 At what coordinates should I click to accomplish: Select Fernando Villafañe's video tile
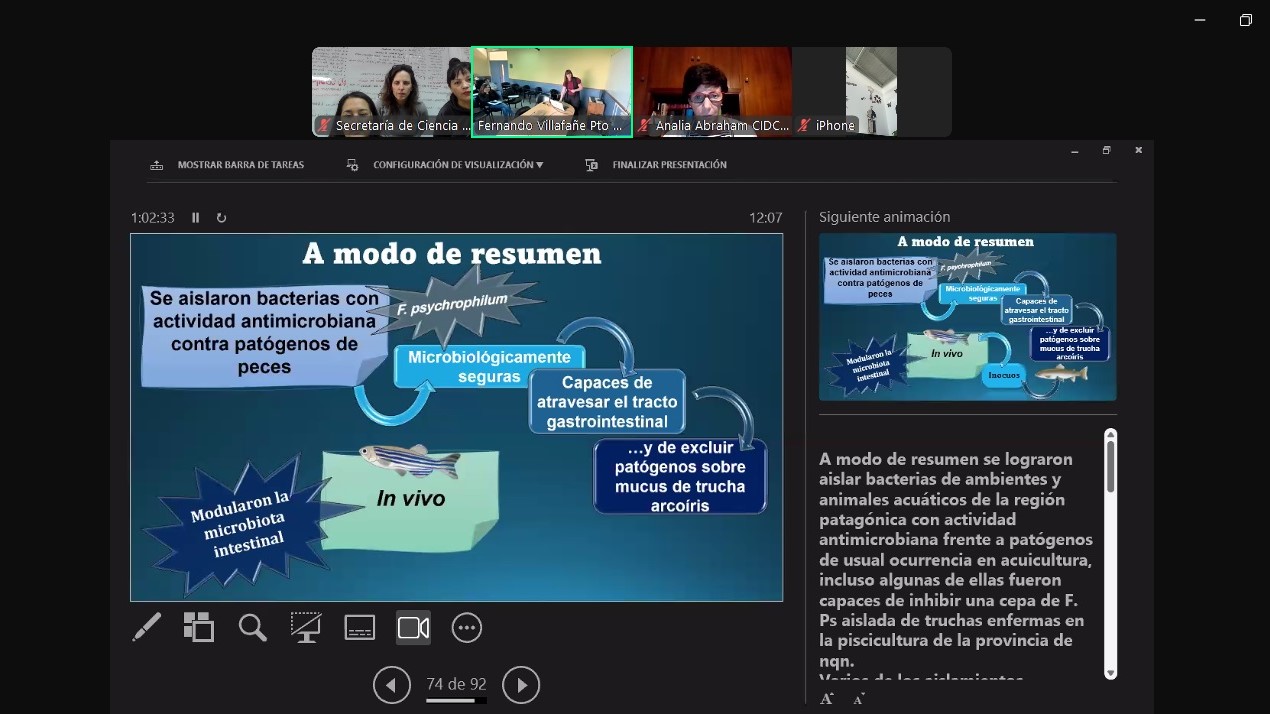pos(551,91)
